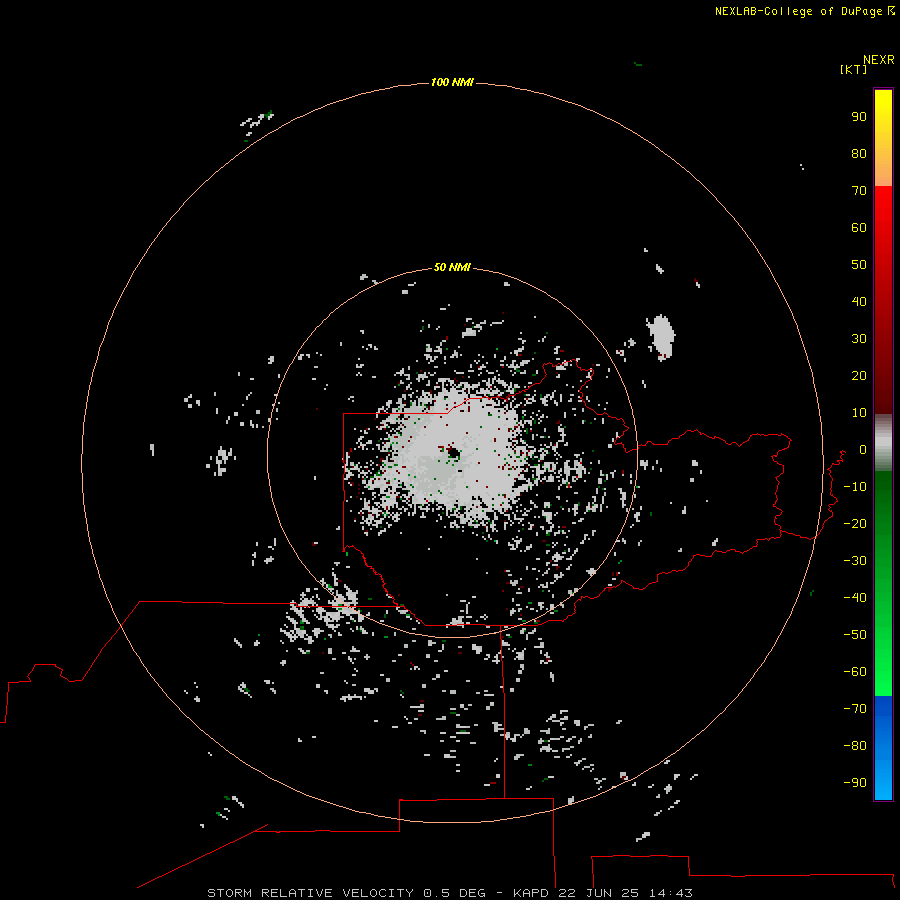
Task: Click the -90 value on the velocity scale
Action: (855, 783)
